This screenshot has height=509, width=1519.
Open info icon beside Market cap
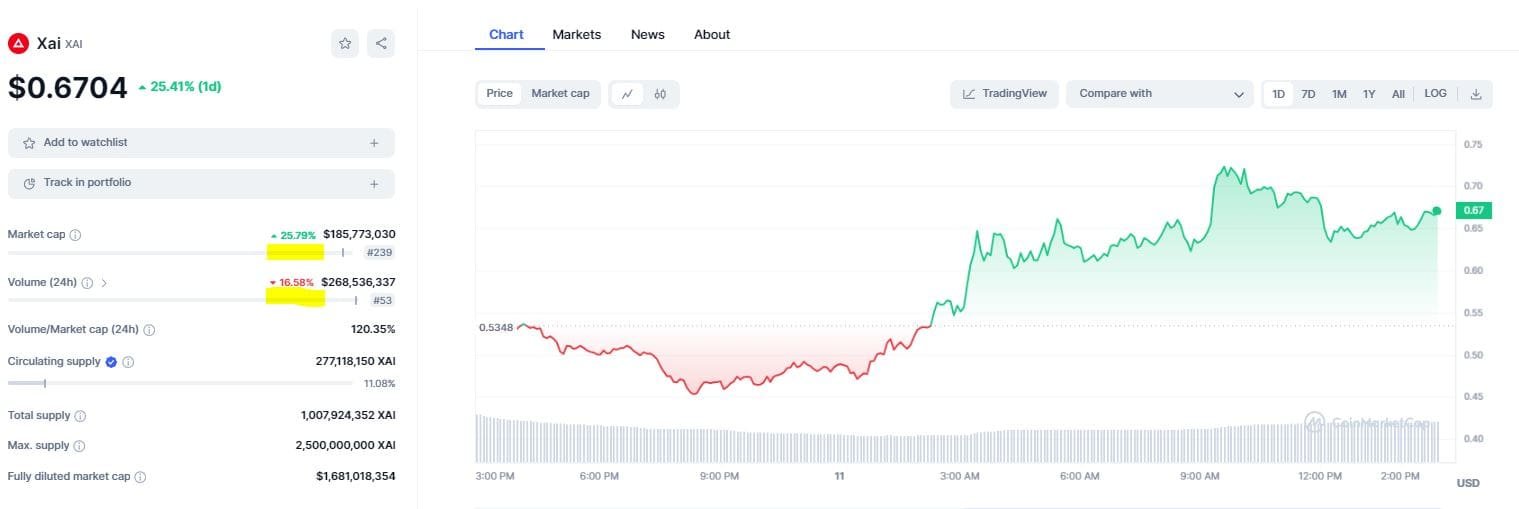coord(76,235)
